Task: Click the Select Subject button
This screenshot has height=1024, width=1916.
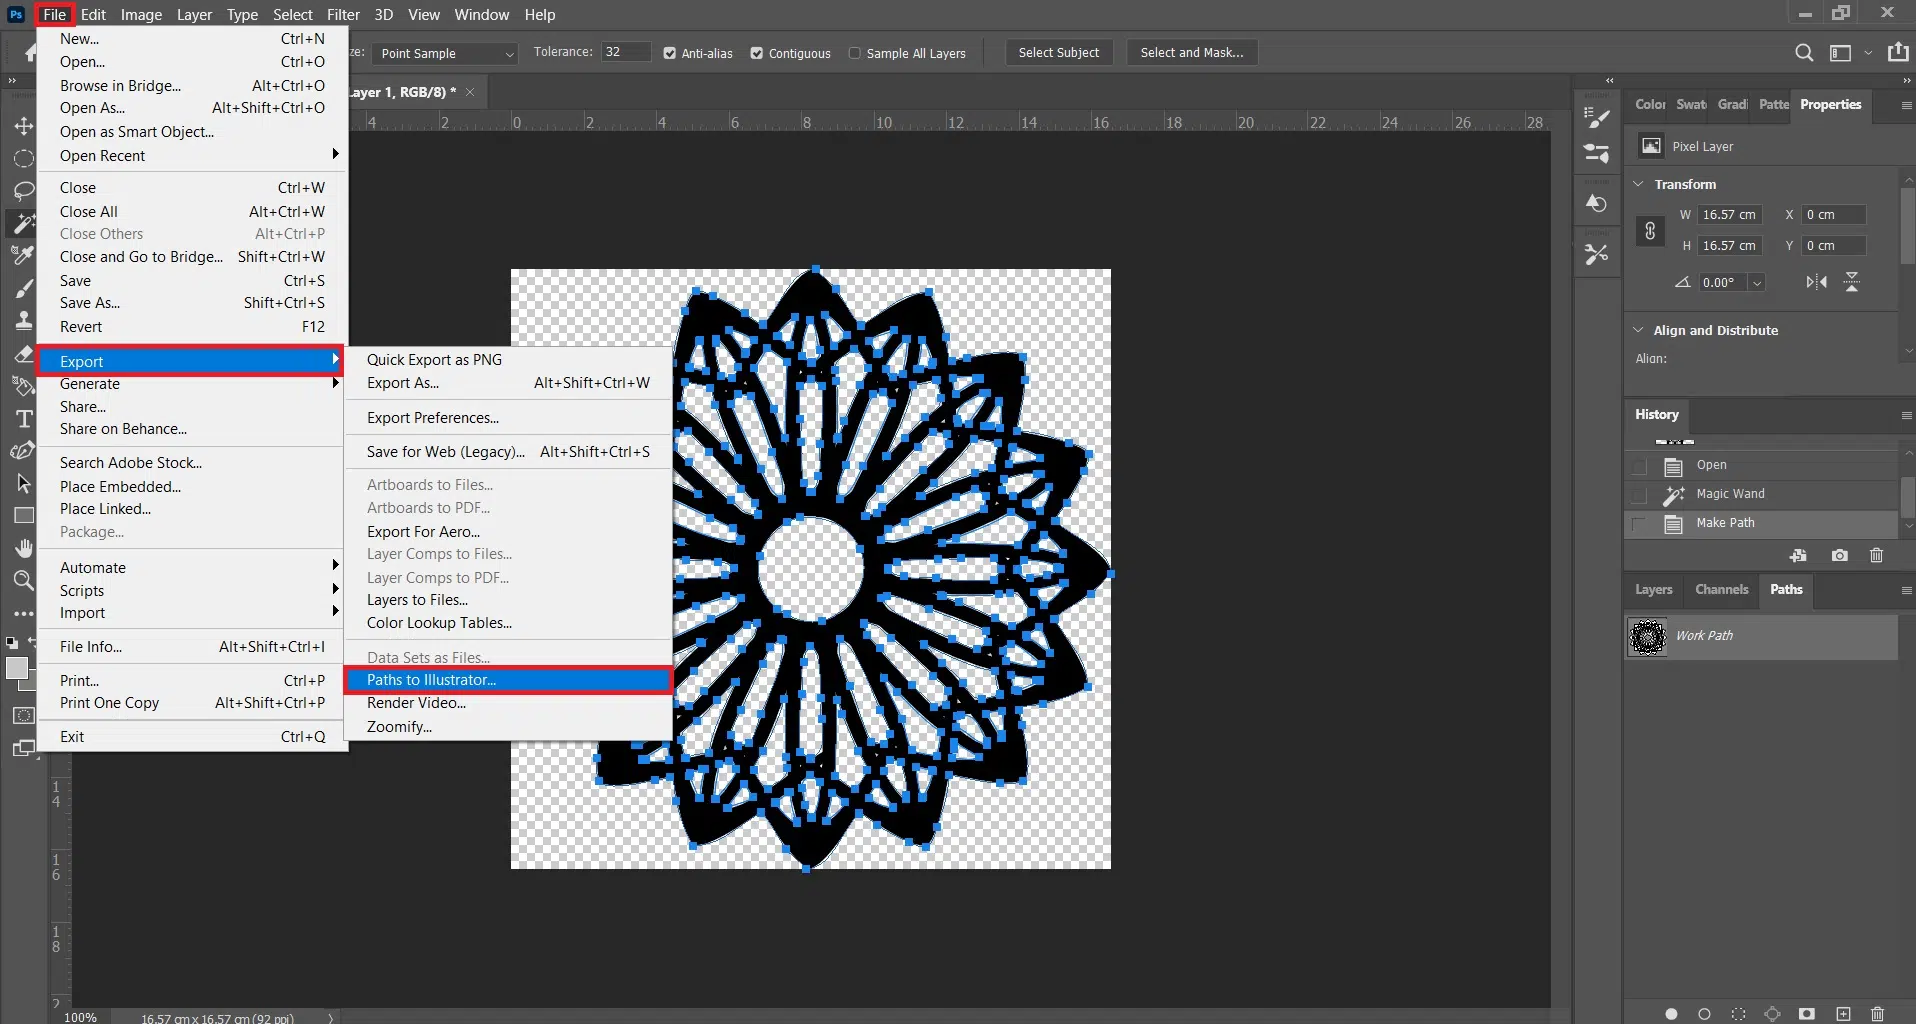Action: click(1058, 53)
